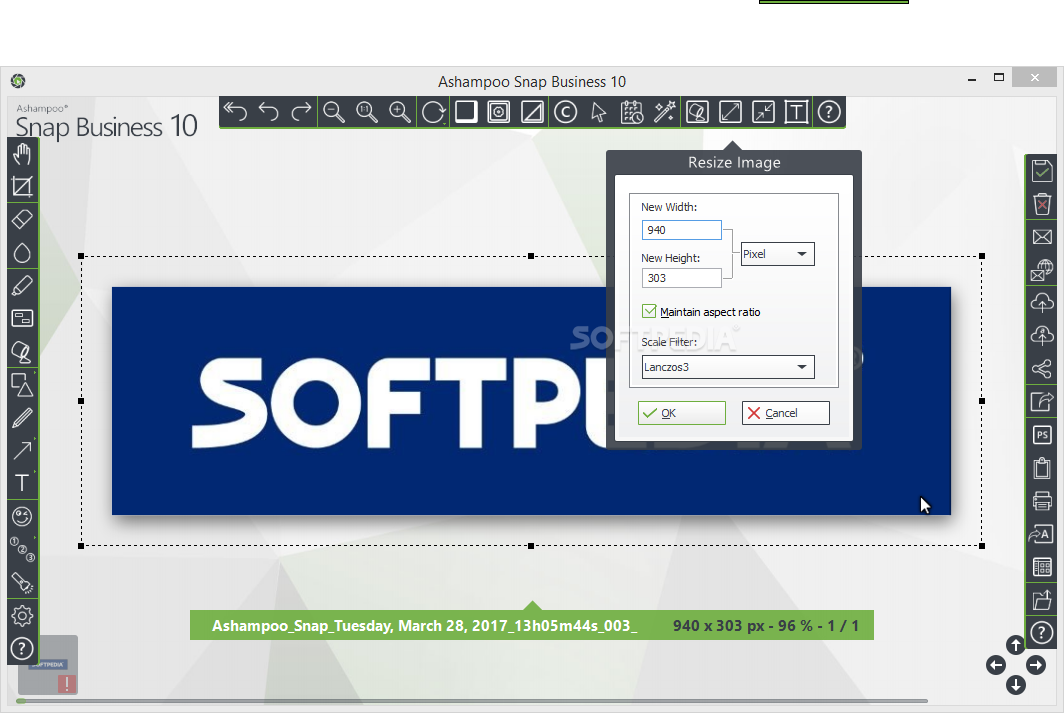This screenshot has height=713, width=1064.
Task: Redo the last edit
Action: pyautogui.click(x=301, y=112)
